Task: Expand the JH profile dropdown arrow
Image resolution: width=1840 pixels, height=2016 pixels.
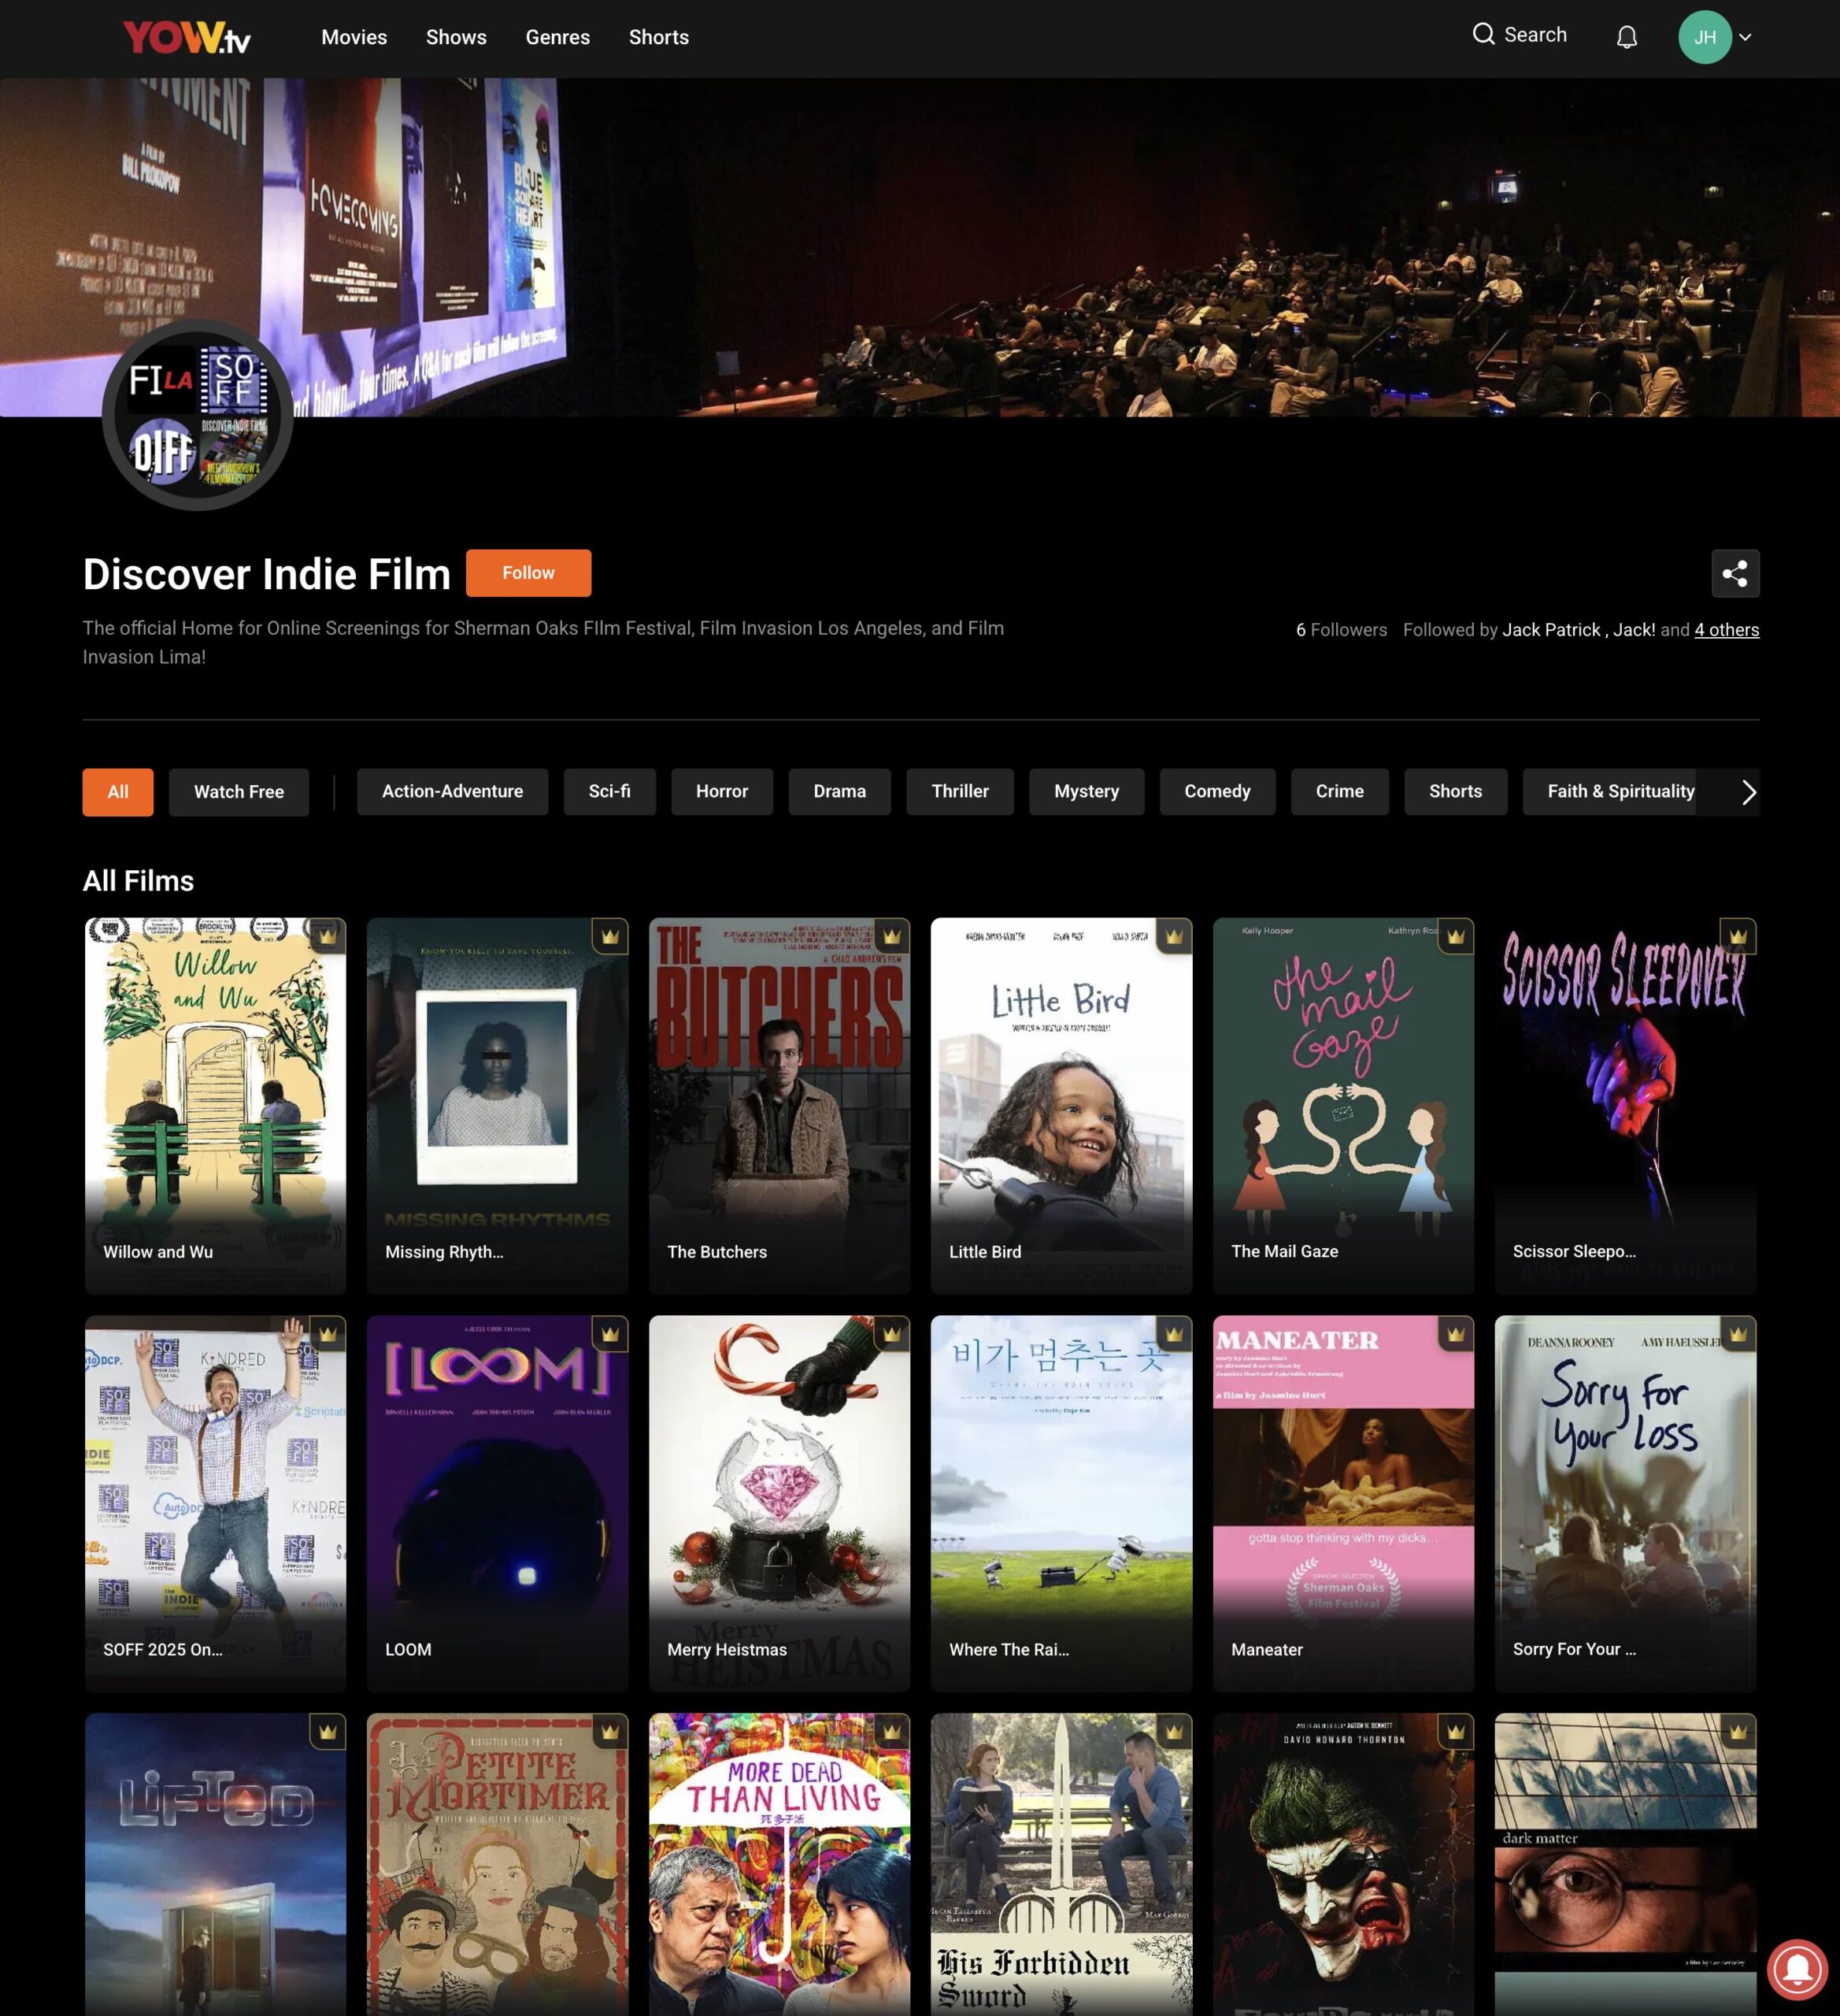Action: coord(1745,38)
